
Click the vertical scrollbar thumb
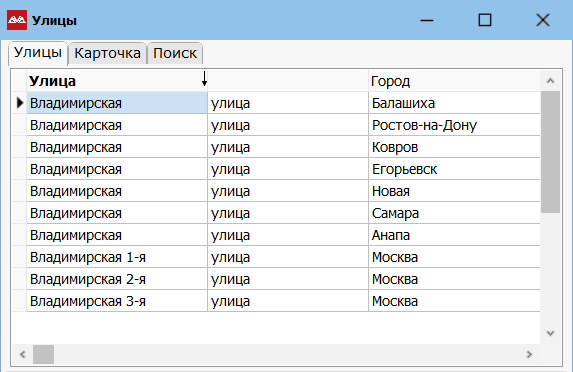(x=550, y=152)
